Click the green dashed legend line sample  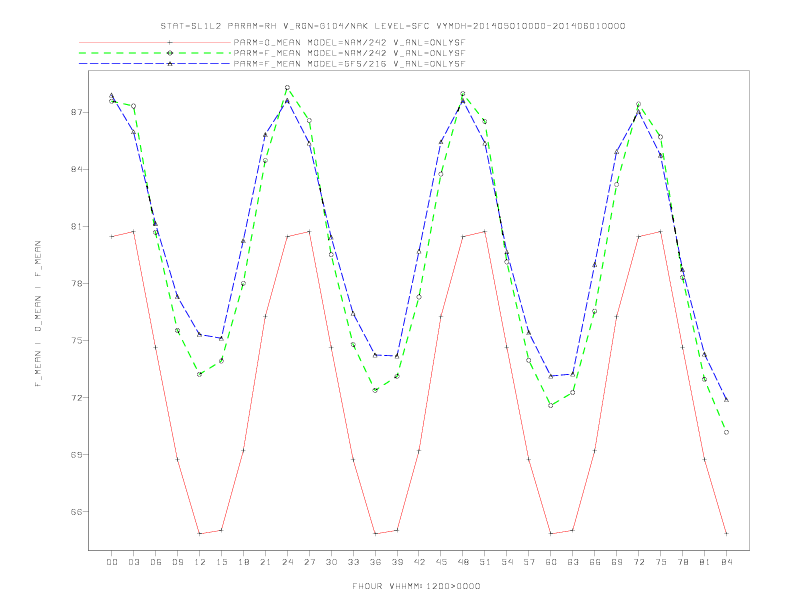point(155,53)
